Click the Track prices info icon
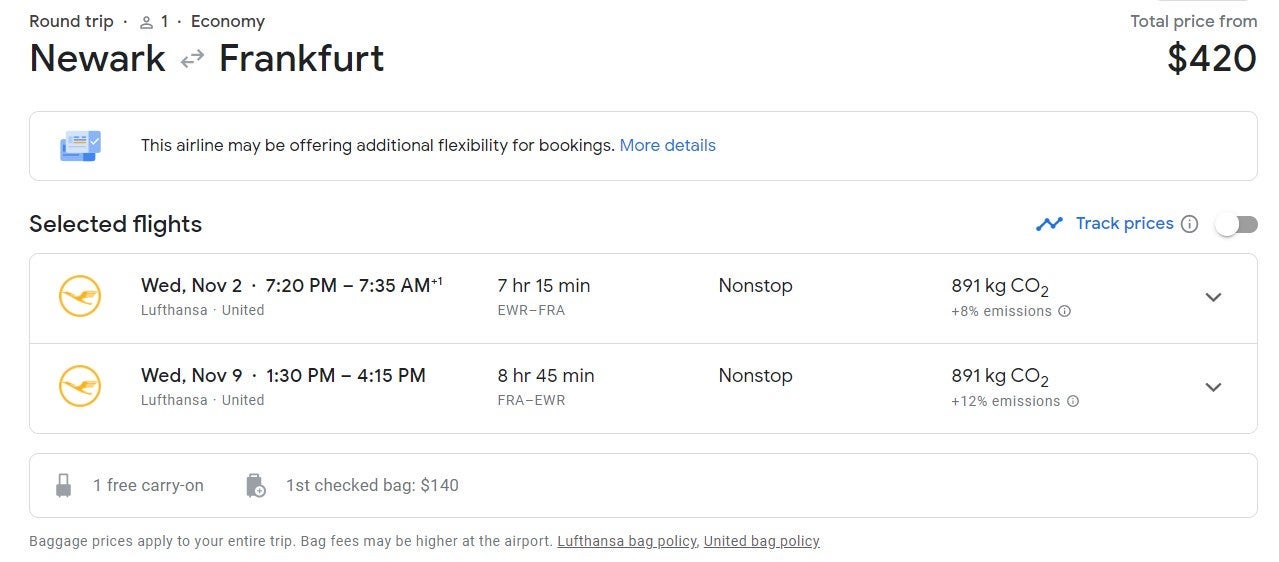Viewport: 1279px width, 562px height. point(1189,224)
